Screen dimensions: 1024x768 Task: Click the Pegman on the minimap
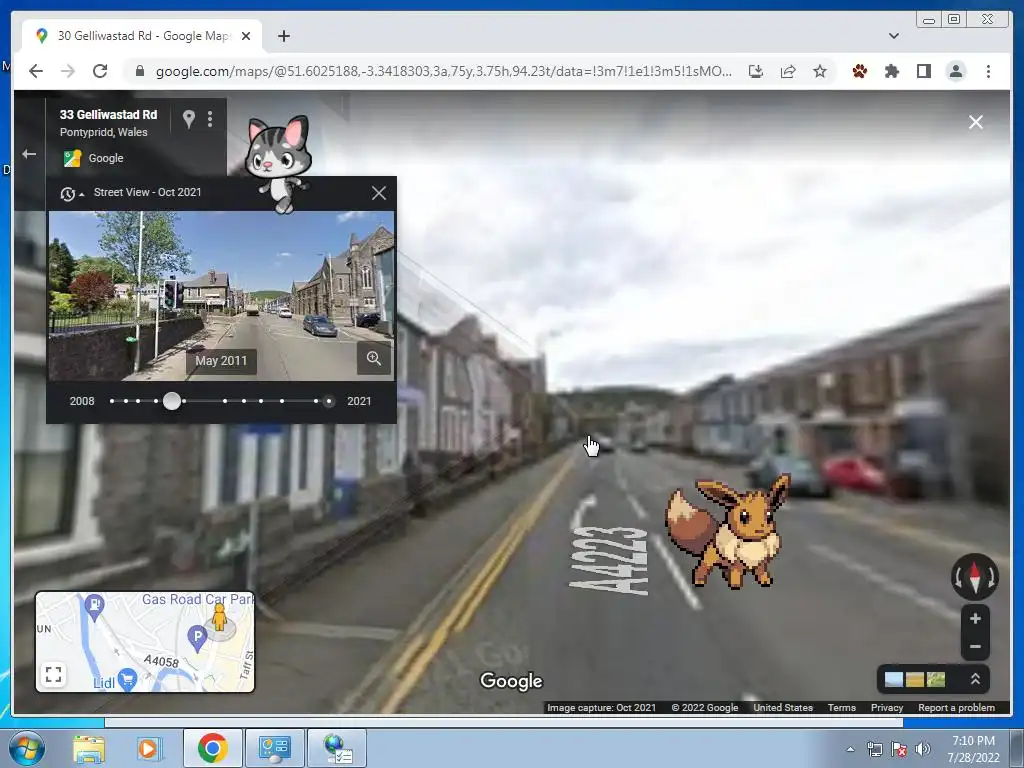point(219,618)
